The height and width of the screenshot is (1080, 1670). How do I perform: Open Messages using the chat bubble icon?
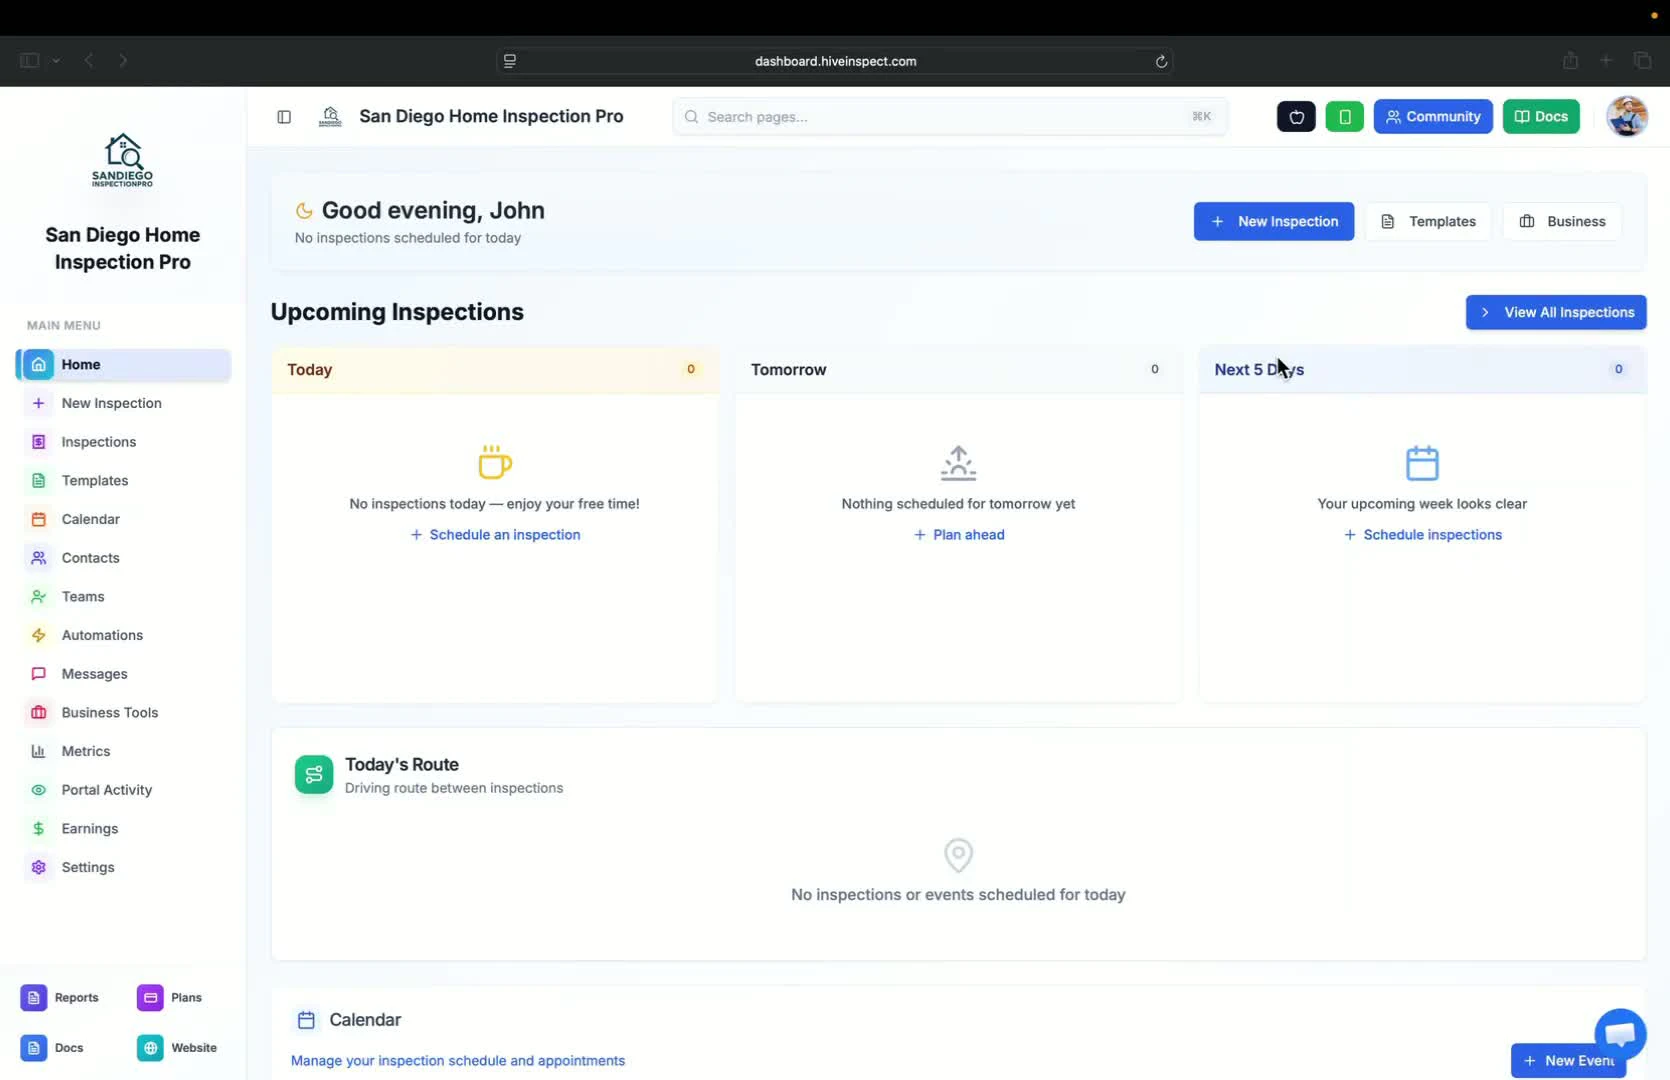tap(38, 673)
